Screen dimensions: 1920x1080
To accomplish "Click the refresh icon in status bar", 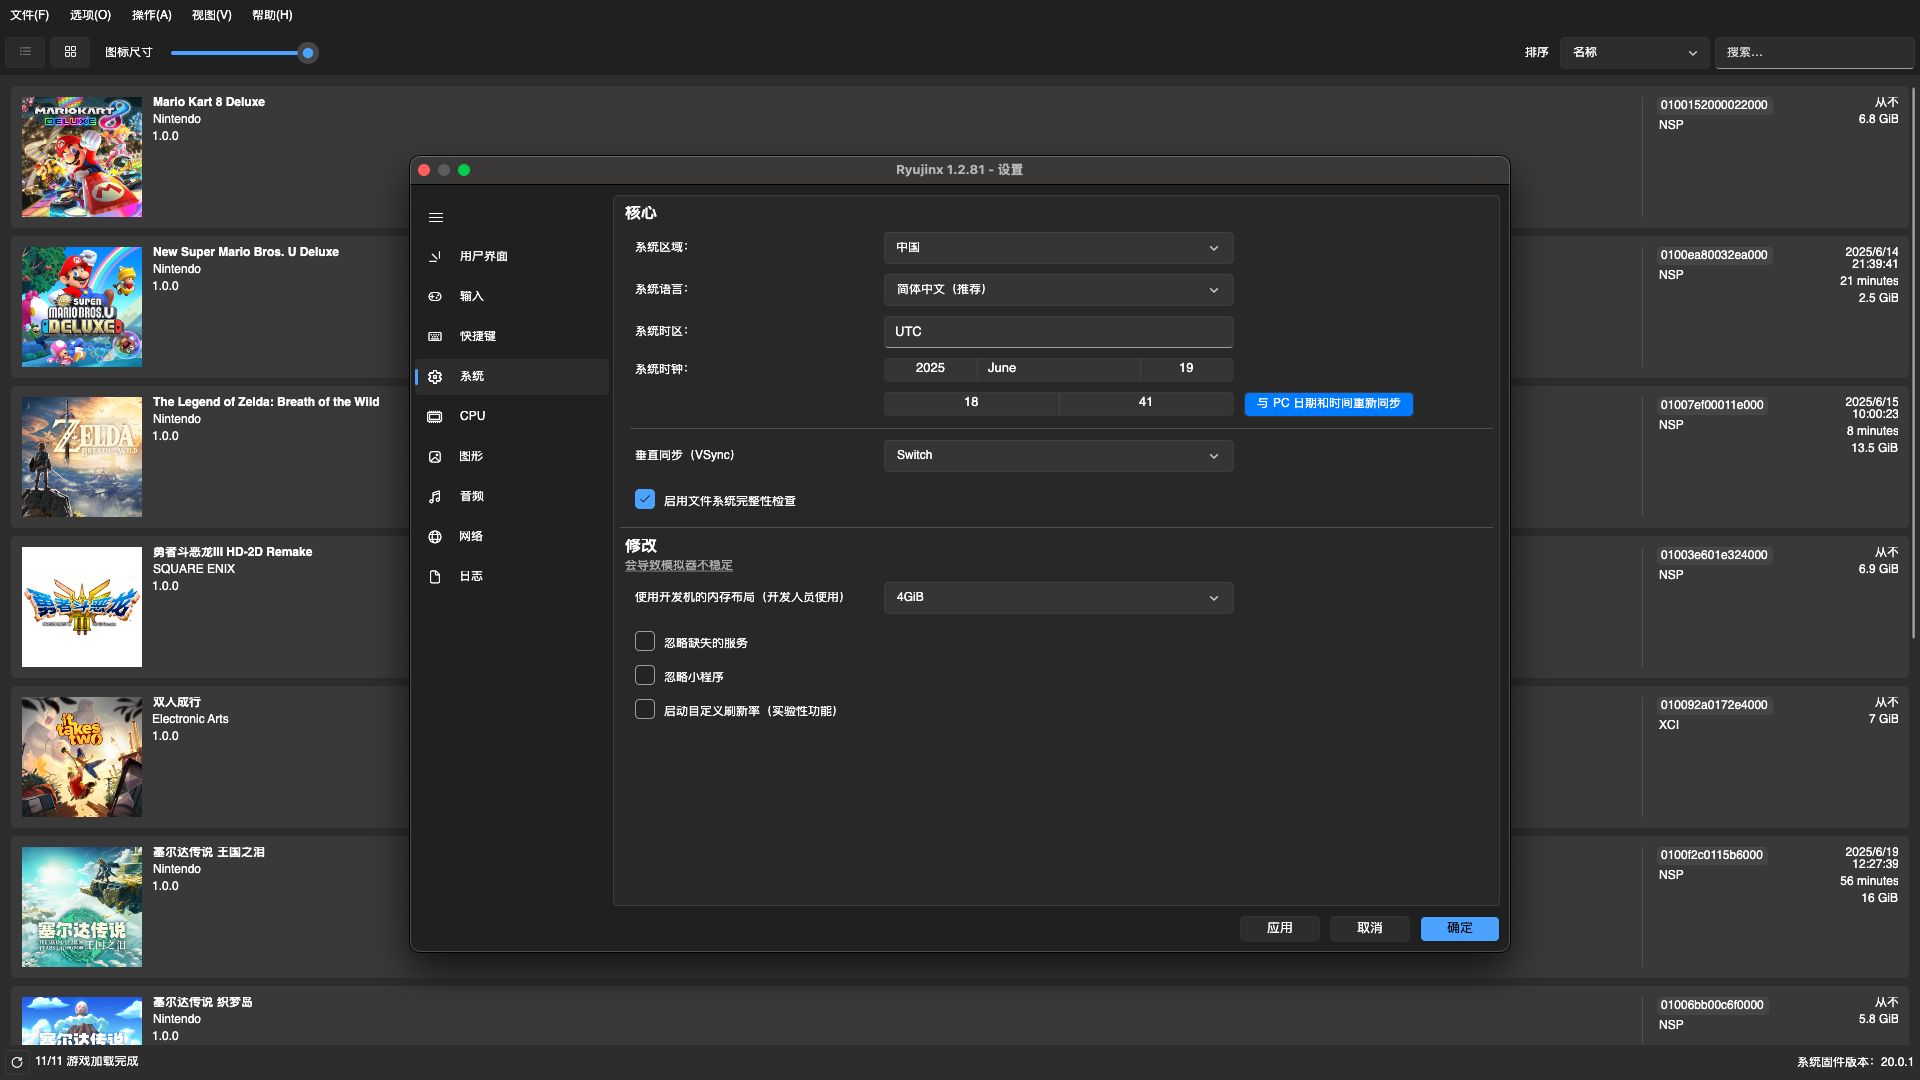I will coord(17,1062).
